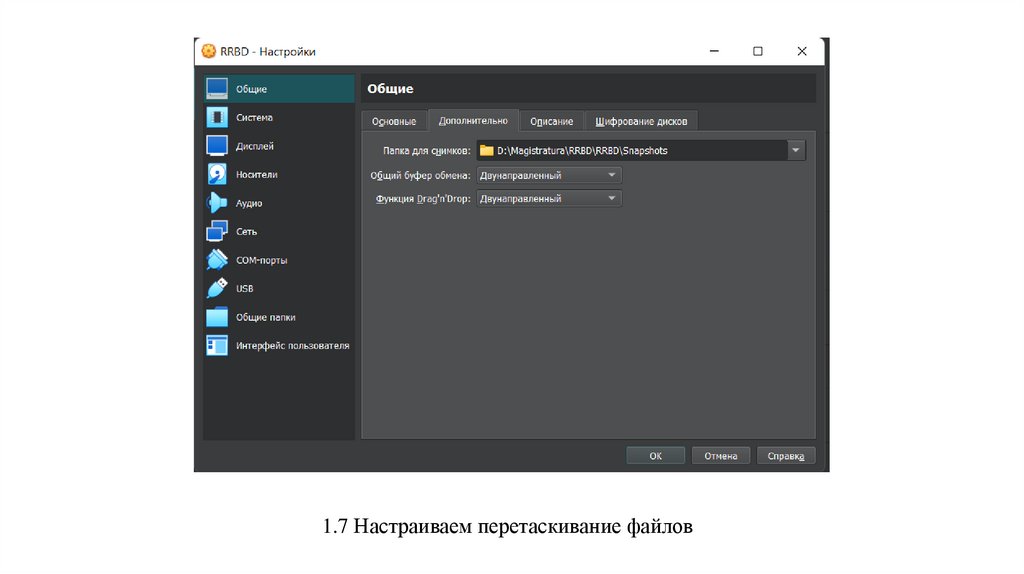The height and width of the screenshot is (574, 1024).
Task: Click the Сеть network icon
Action: pyautogui.click(x=217, y=231)
